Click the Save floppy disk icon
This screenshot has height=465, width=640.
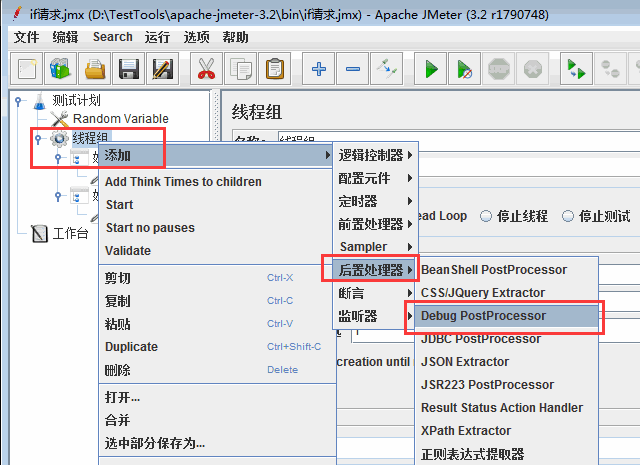(x=129, y=69)
